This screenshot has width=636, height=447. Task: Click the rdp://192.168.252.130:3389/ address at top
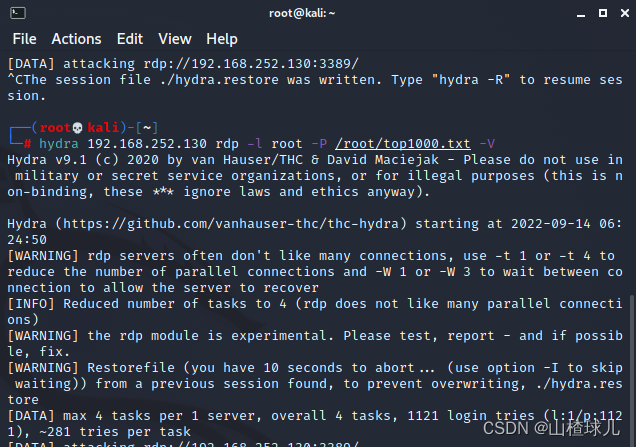coord(251,64)
